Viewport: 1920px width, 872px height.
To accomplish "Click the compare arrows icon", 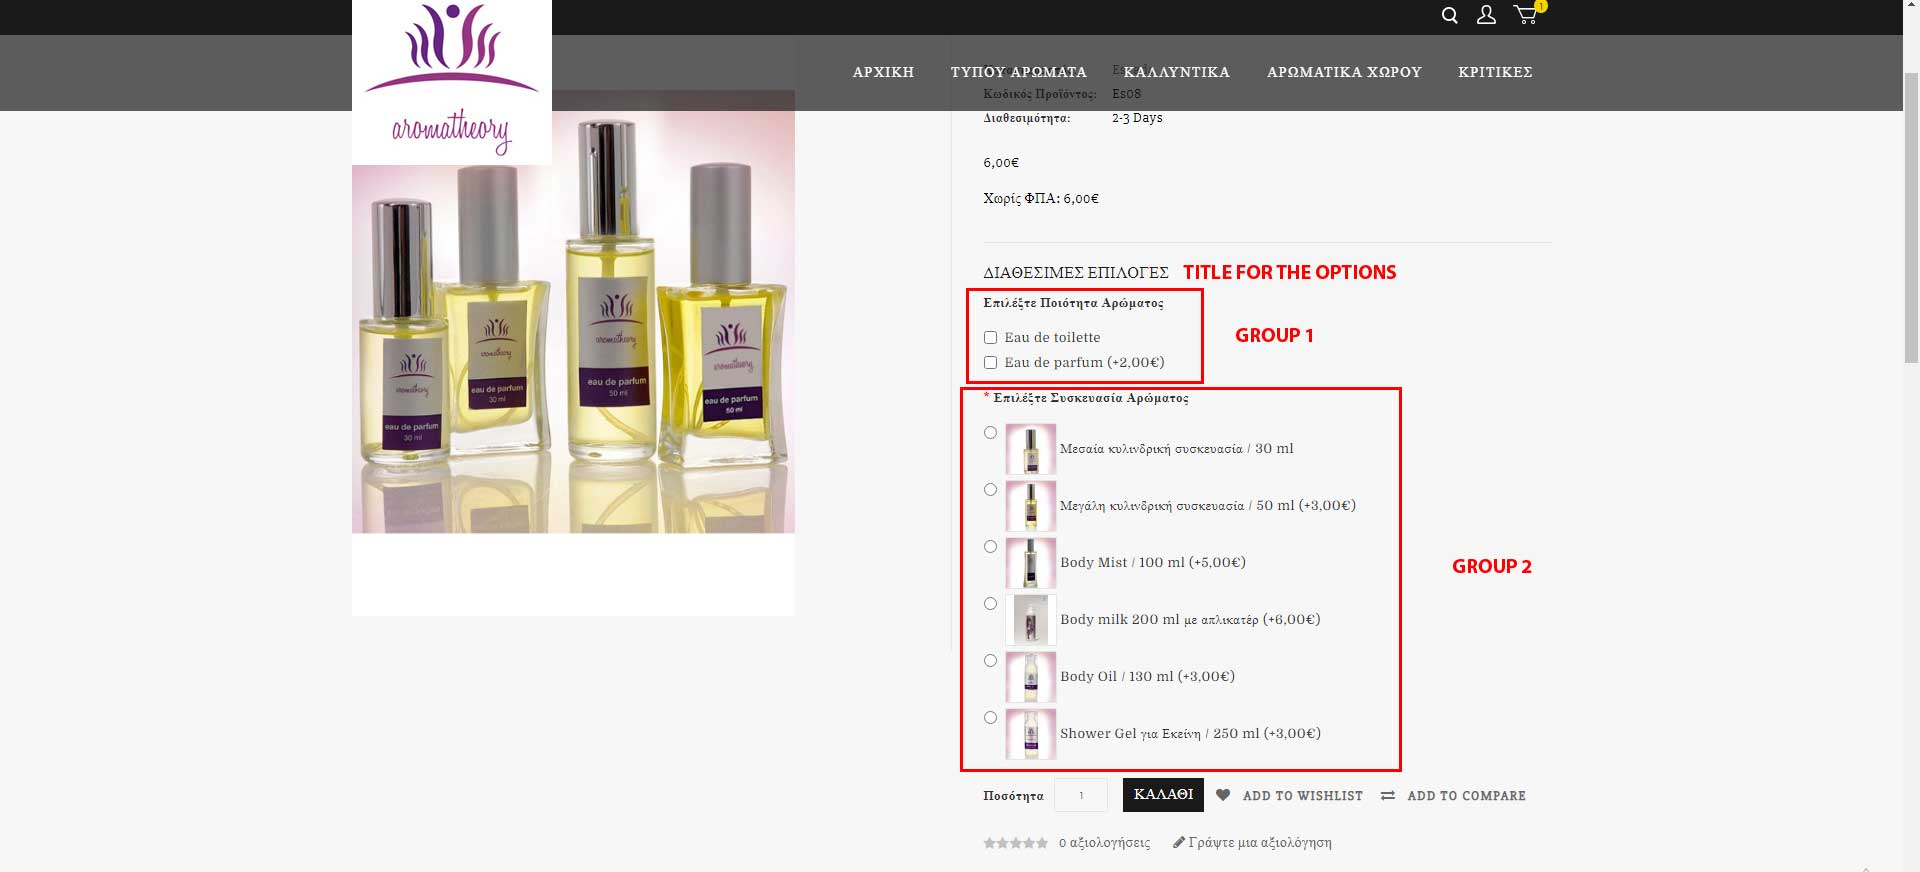I will click(1388, 796).
